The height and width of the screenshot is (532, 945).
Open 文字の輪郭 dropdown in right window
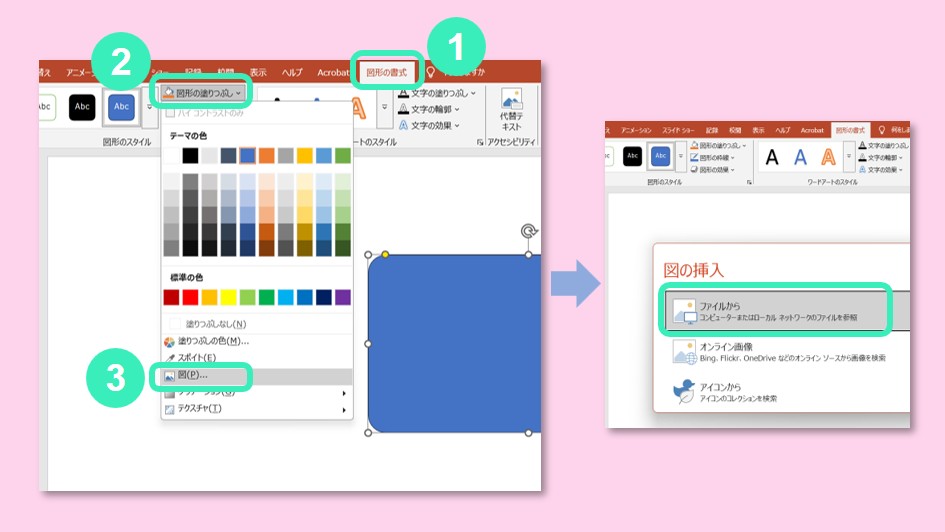coord(881,157)
